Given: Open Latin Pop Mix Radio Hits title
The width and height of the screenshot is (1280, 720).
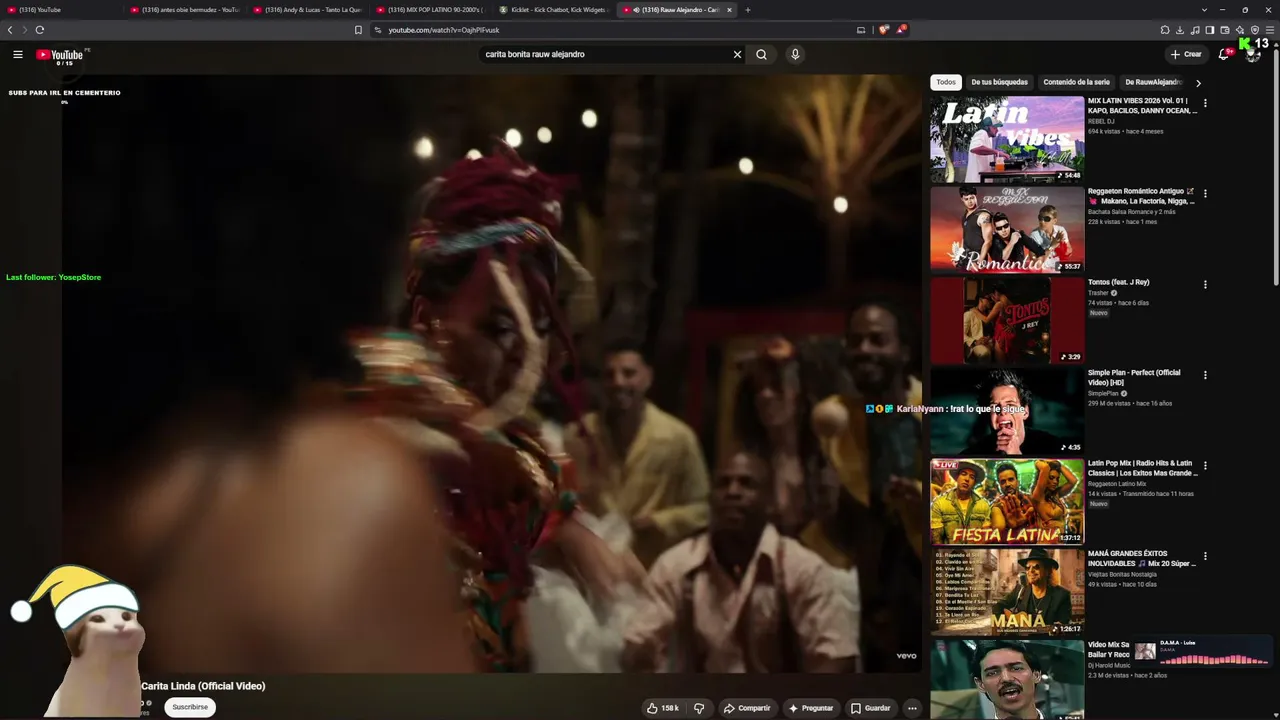Looking at the screenshot, I should [x=1142, y=468].
